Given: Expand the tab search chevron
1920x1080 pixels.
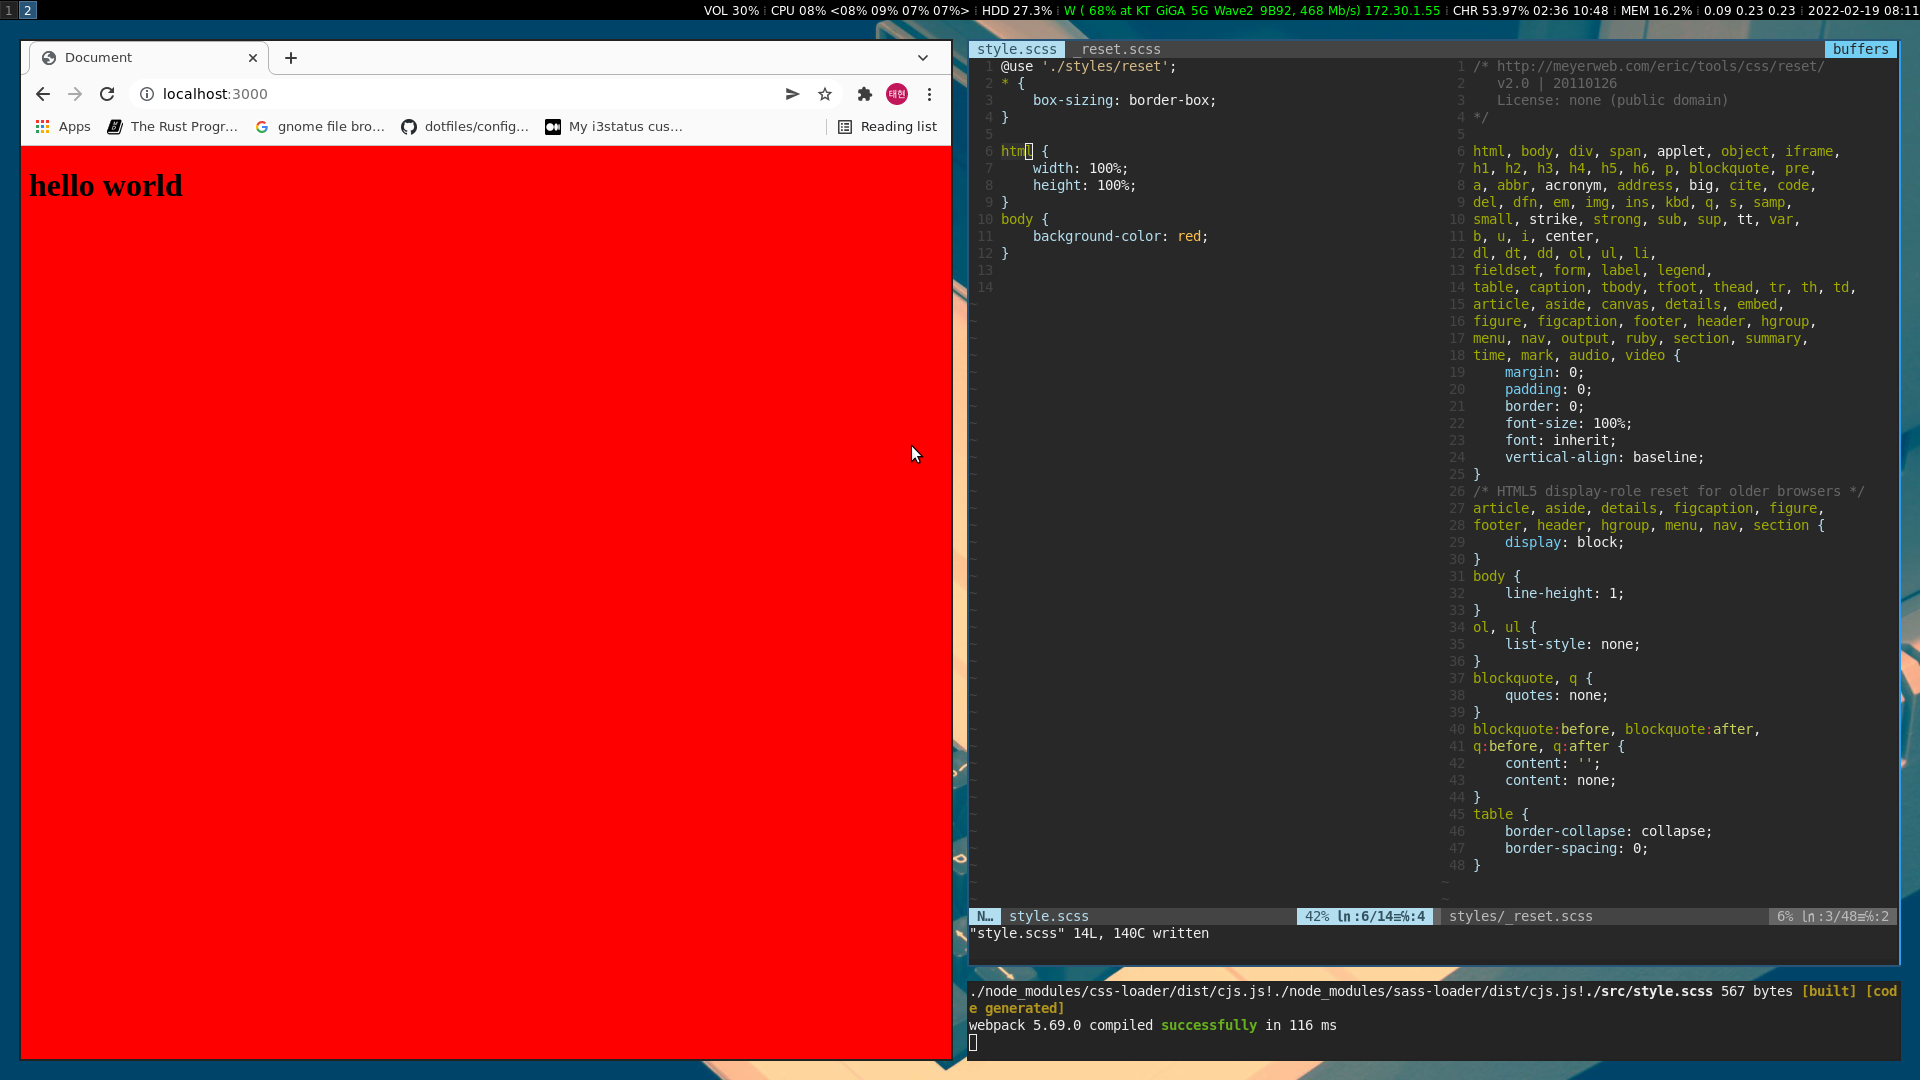Looking at the screenshot, I should (923, 58).
